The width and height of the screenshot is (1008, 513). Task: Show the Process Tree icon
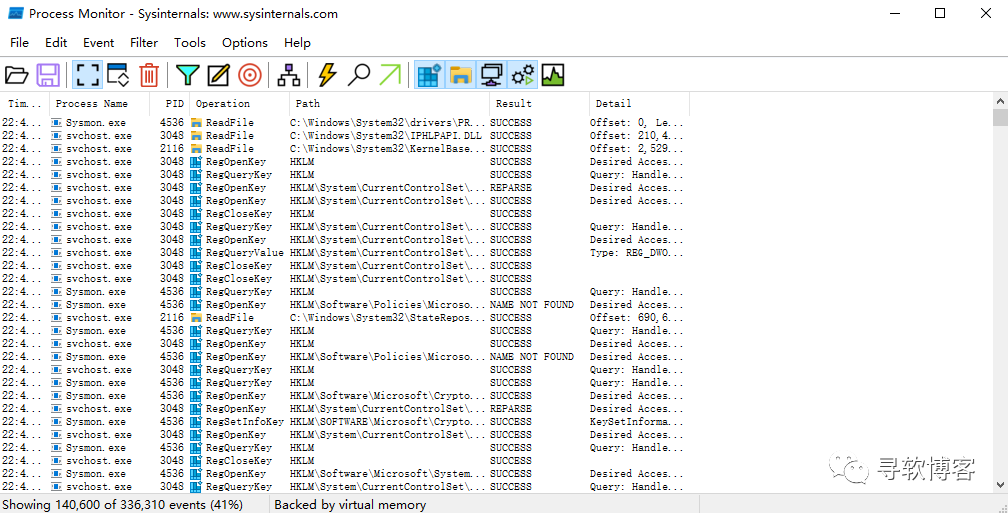289,75
